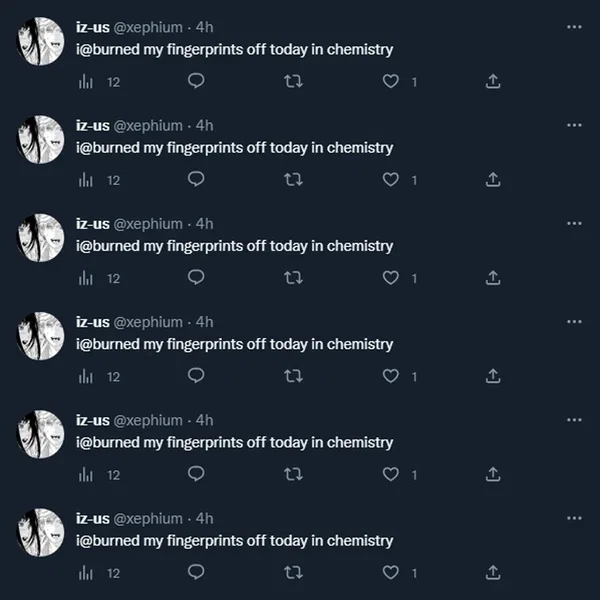Open the @xephium handle on first tweet
Image resolution: width=600 pixels, height=600 pixels.
pos(148,28)
